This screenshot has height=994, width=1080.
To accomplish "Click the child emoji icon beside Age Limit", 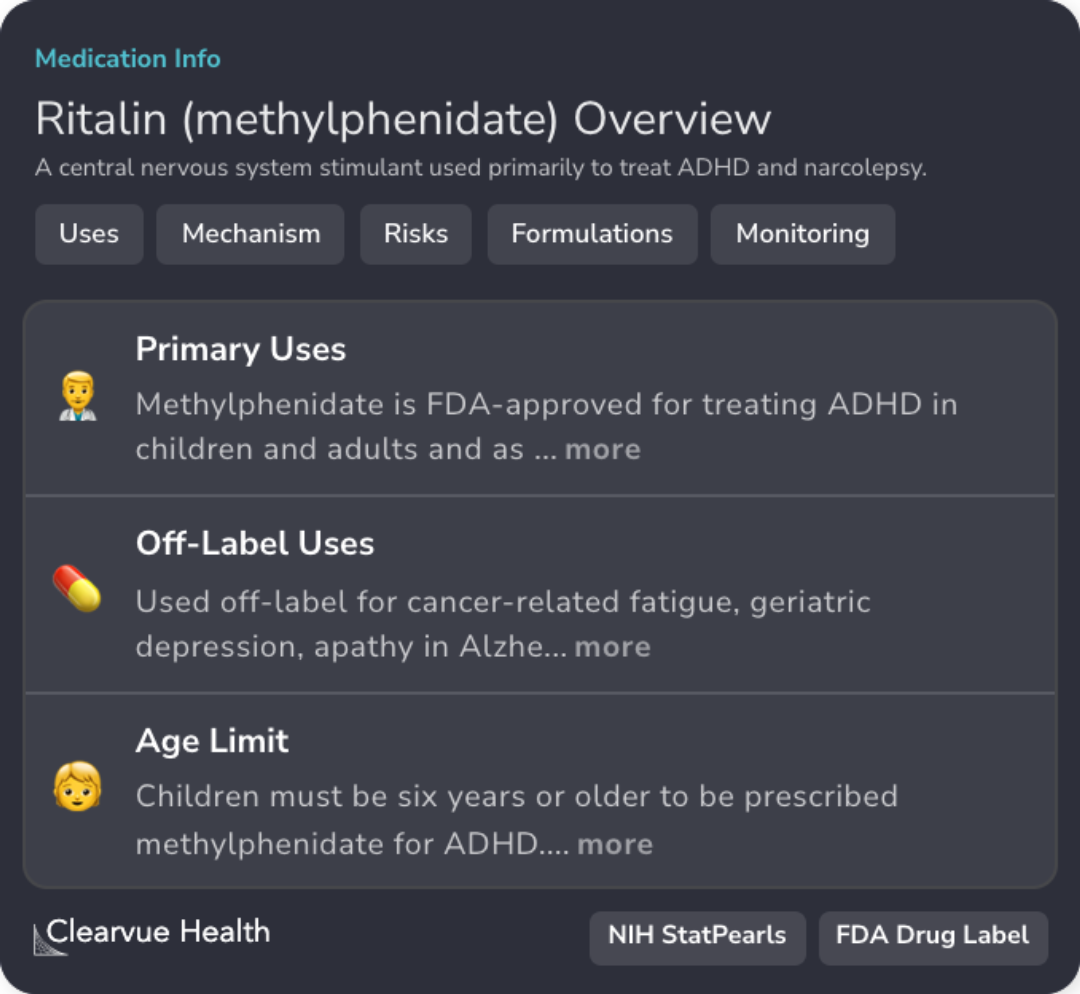I will (77, 790).
